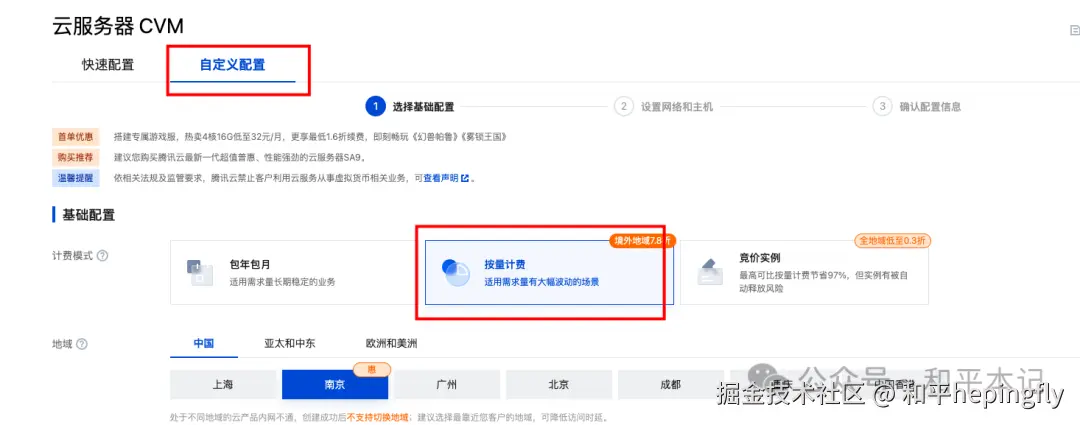Click the external link icon after 查看声明
Viewport: 1080px width, 425px height.
pos(465,178)
